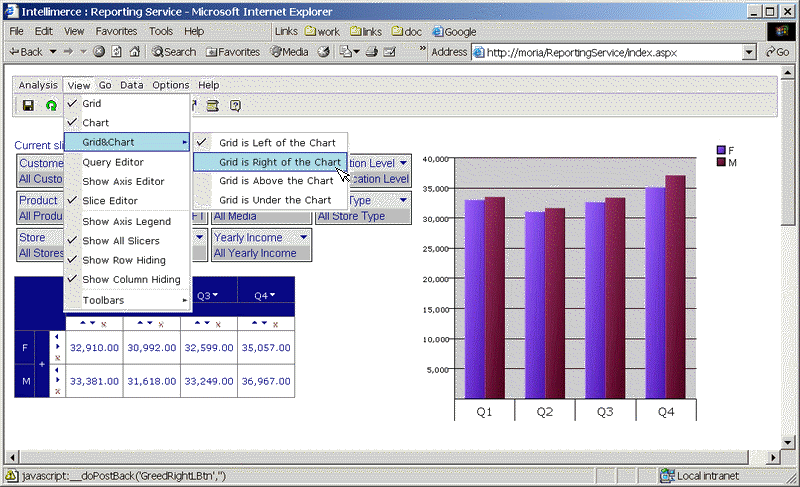Expand rows with the plus icon
Image resolution: width=800 pixels, height=487 pixels.
(42, 364)
